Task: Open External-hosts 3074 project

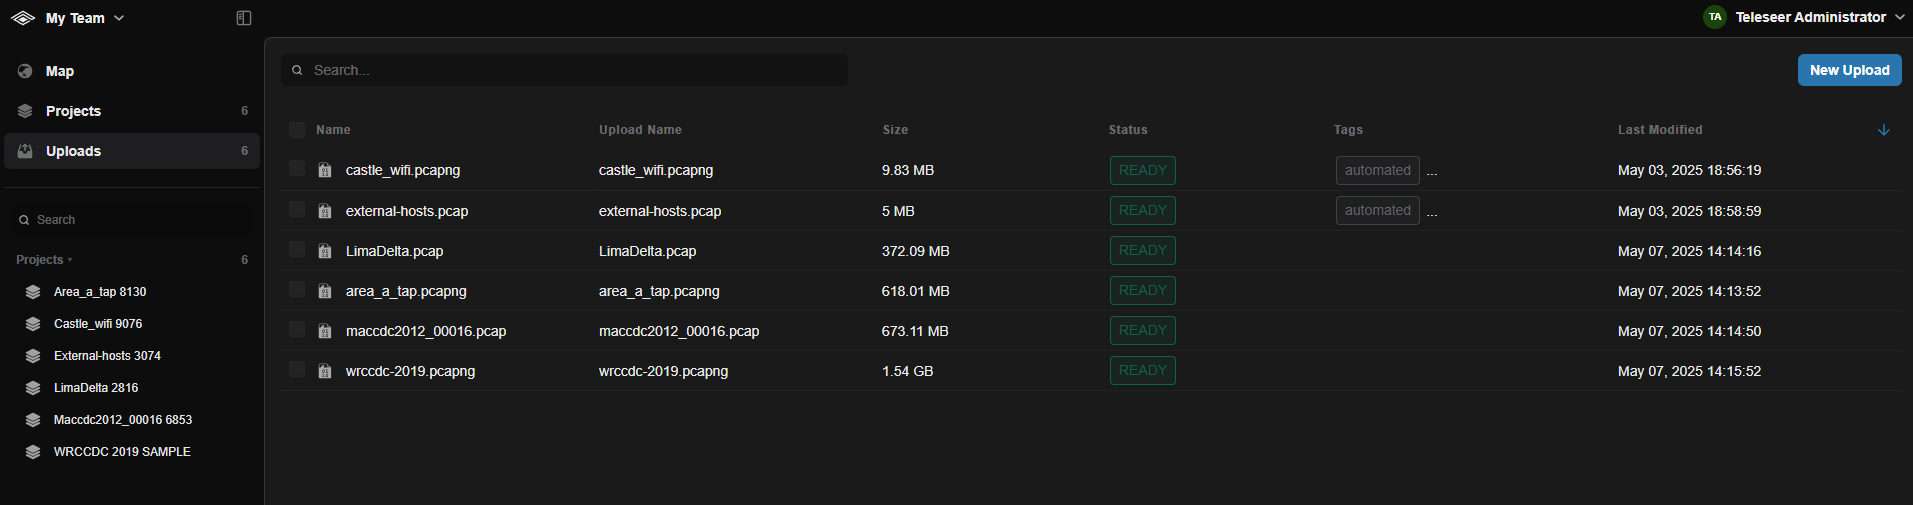Action: (x=107, y=356)
